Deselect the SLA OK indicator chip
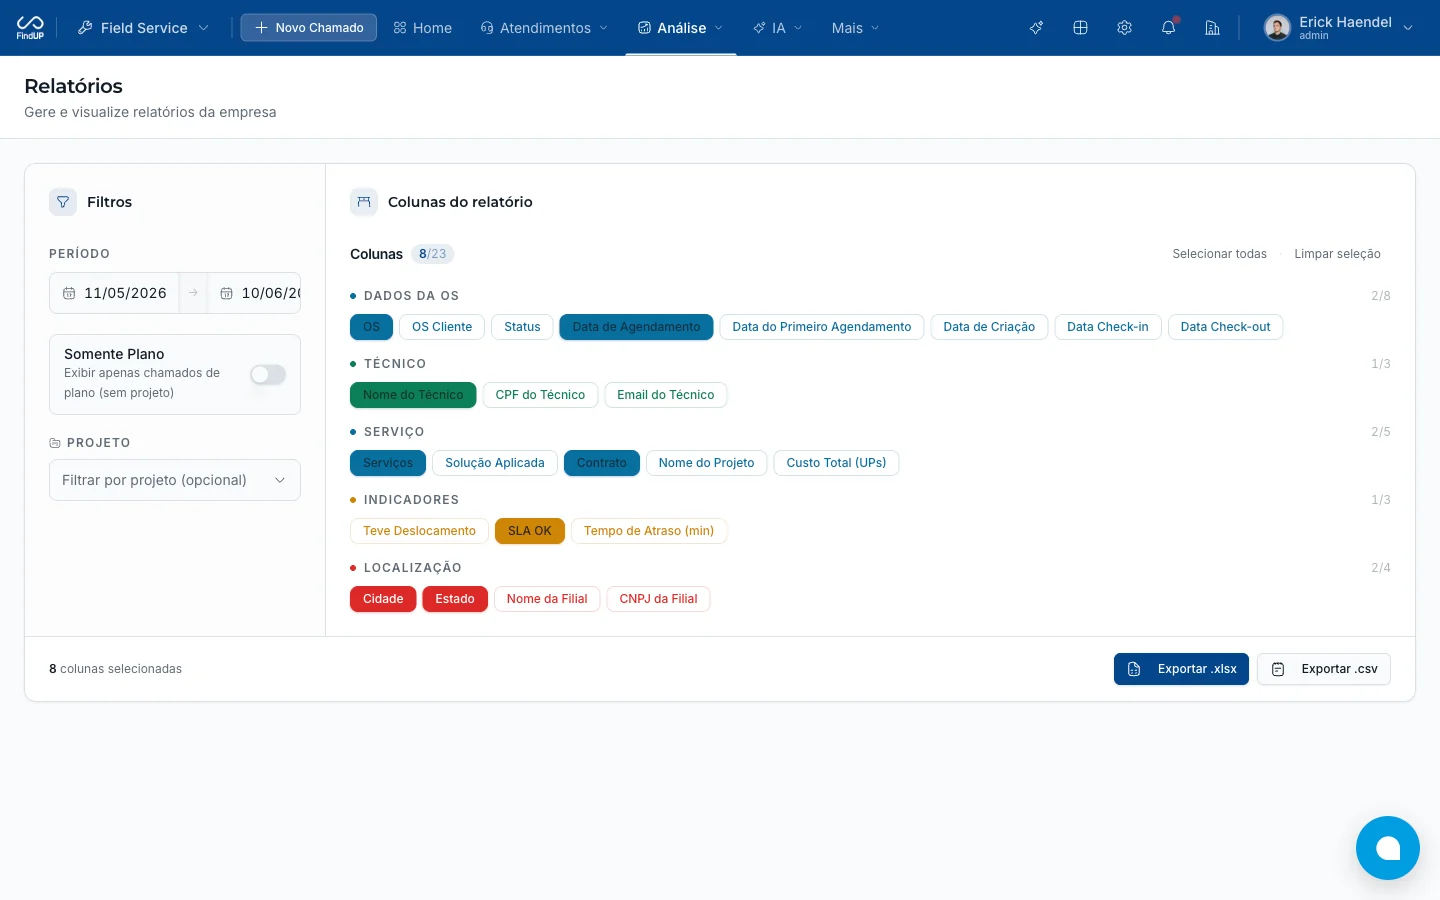The width and height of the screenshot is (1440, 900). click(530, 531)
